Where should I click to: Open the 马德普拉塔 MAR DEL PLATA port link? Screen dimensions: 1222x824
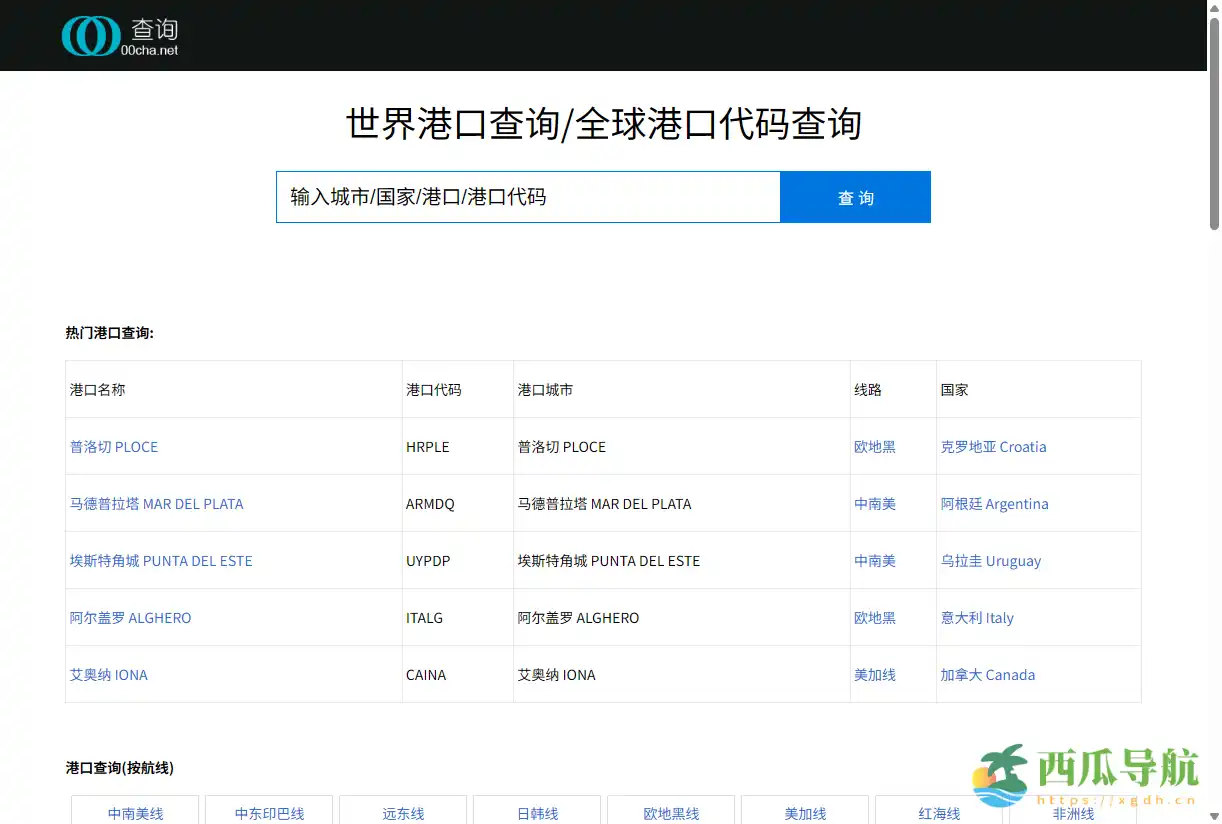157,504
